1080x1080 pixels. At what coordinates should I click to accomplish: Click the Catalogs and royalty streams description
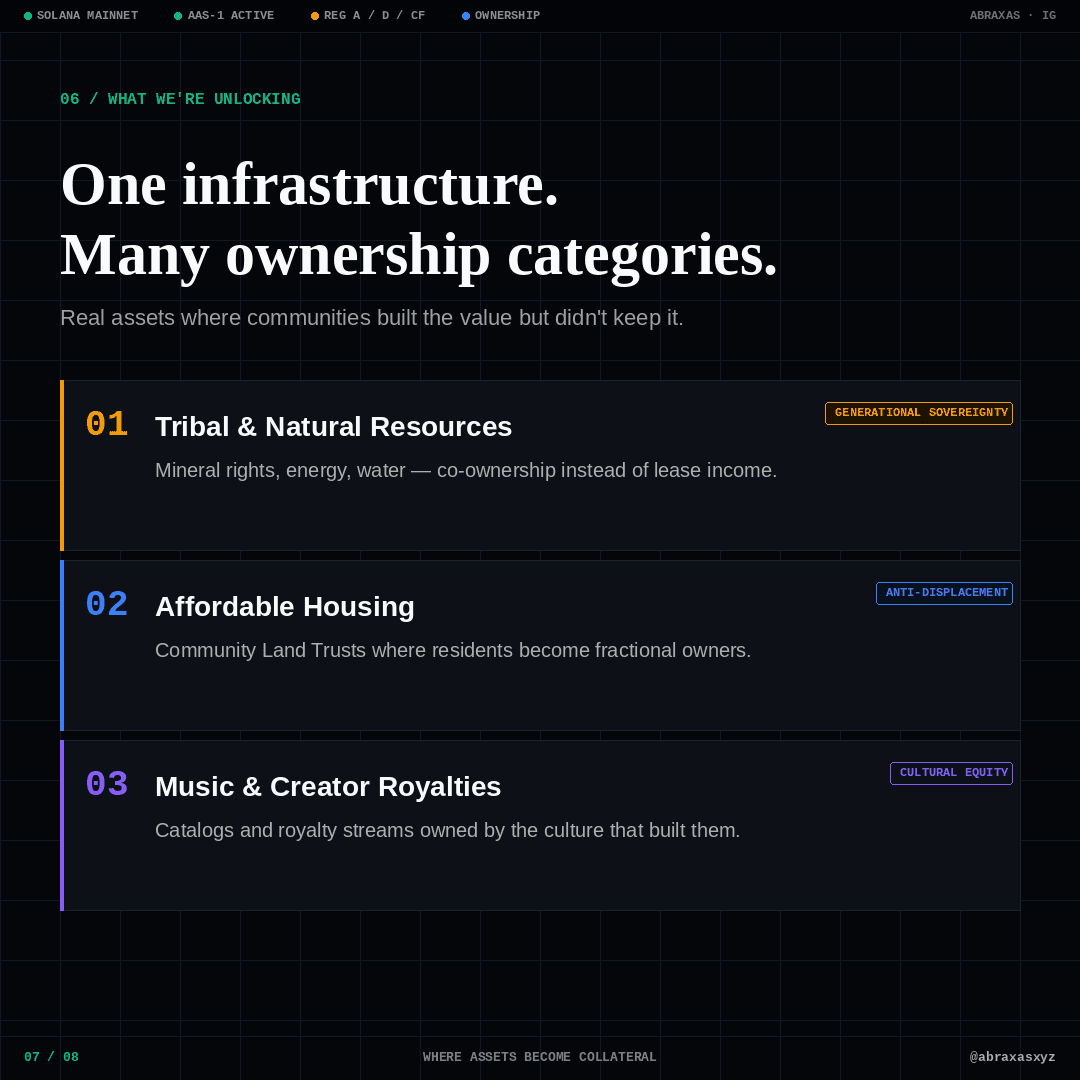[448, 830]
